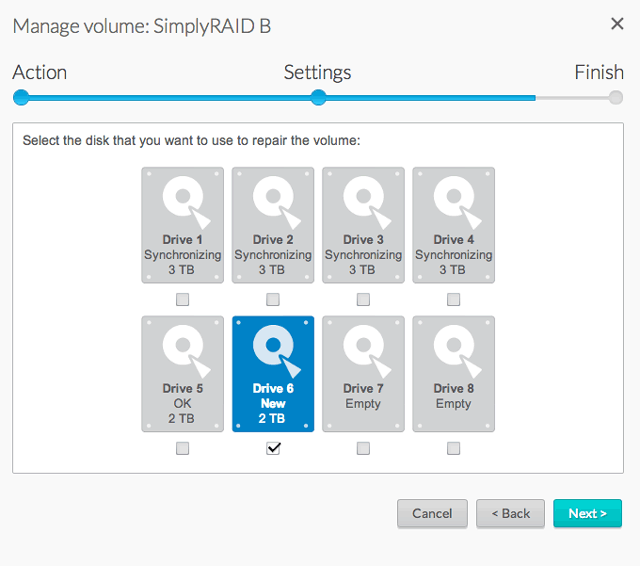Select the empty Drive 7 slot icon

(363, 373)
